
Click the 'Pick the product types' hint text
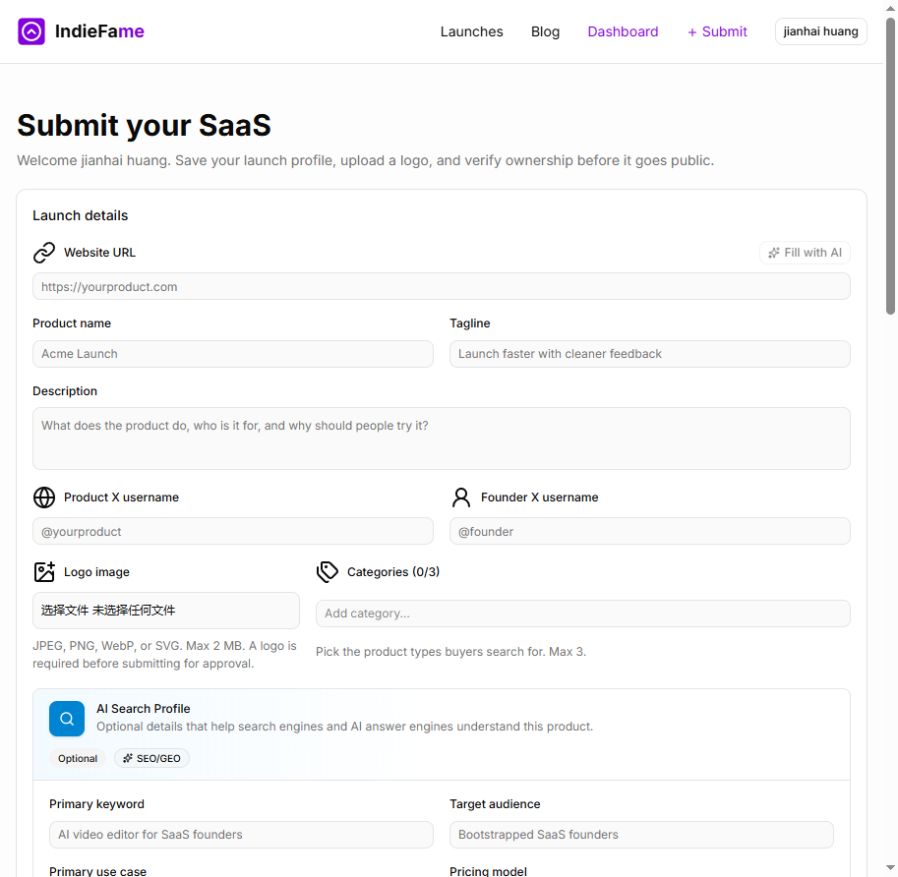pyautogui.click(x=451, y=651)
